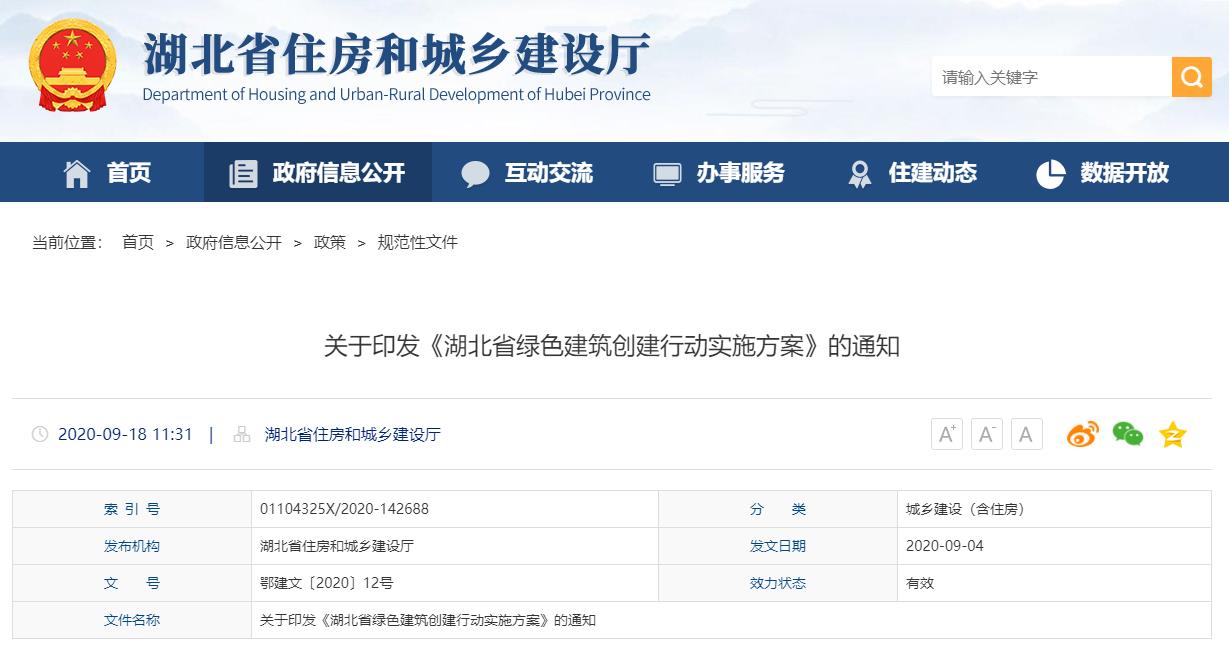Click the organization icon before the source name
Viewport: 1229px width, 668px height.
tap(242, 434)
